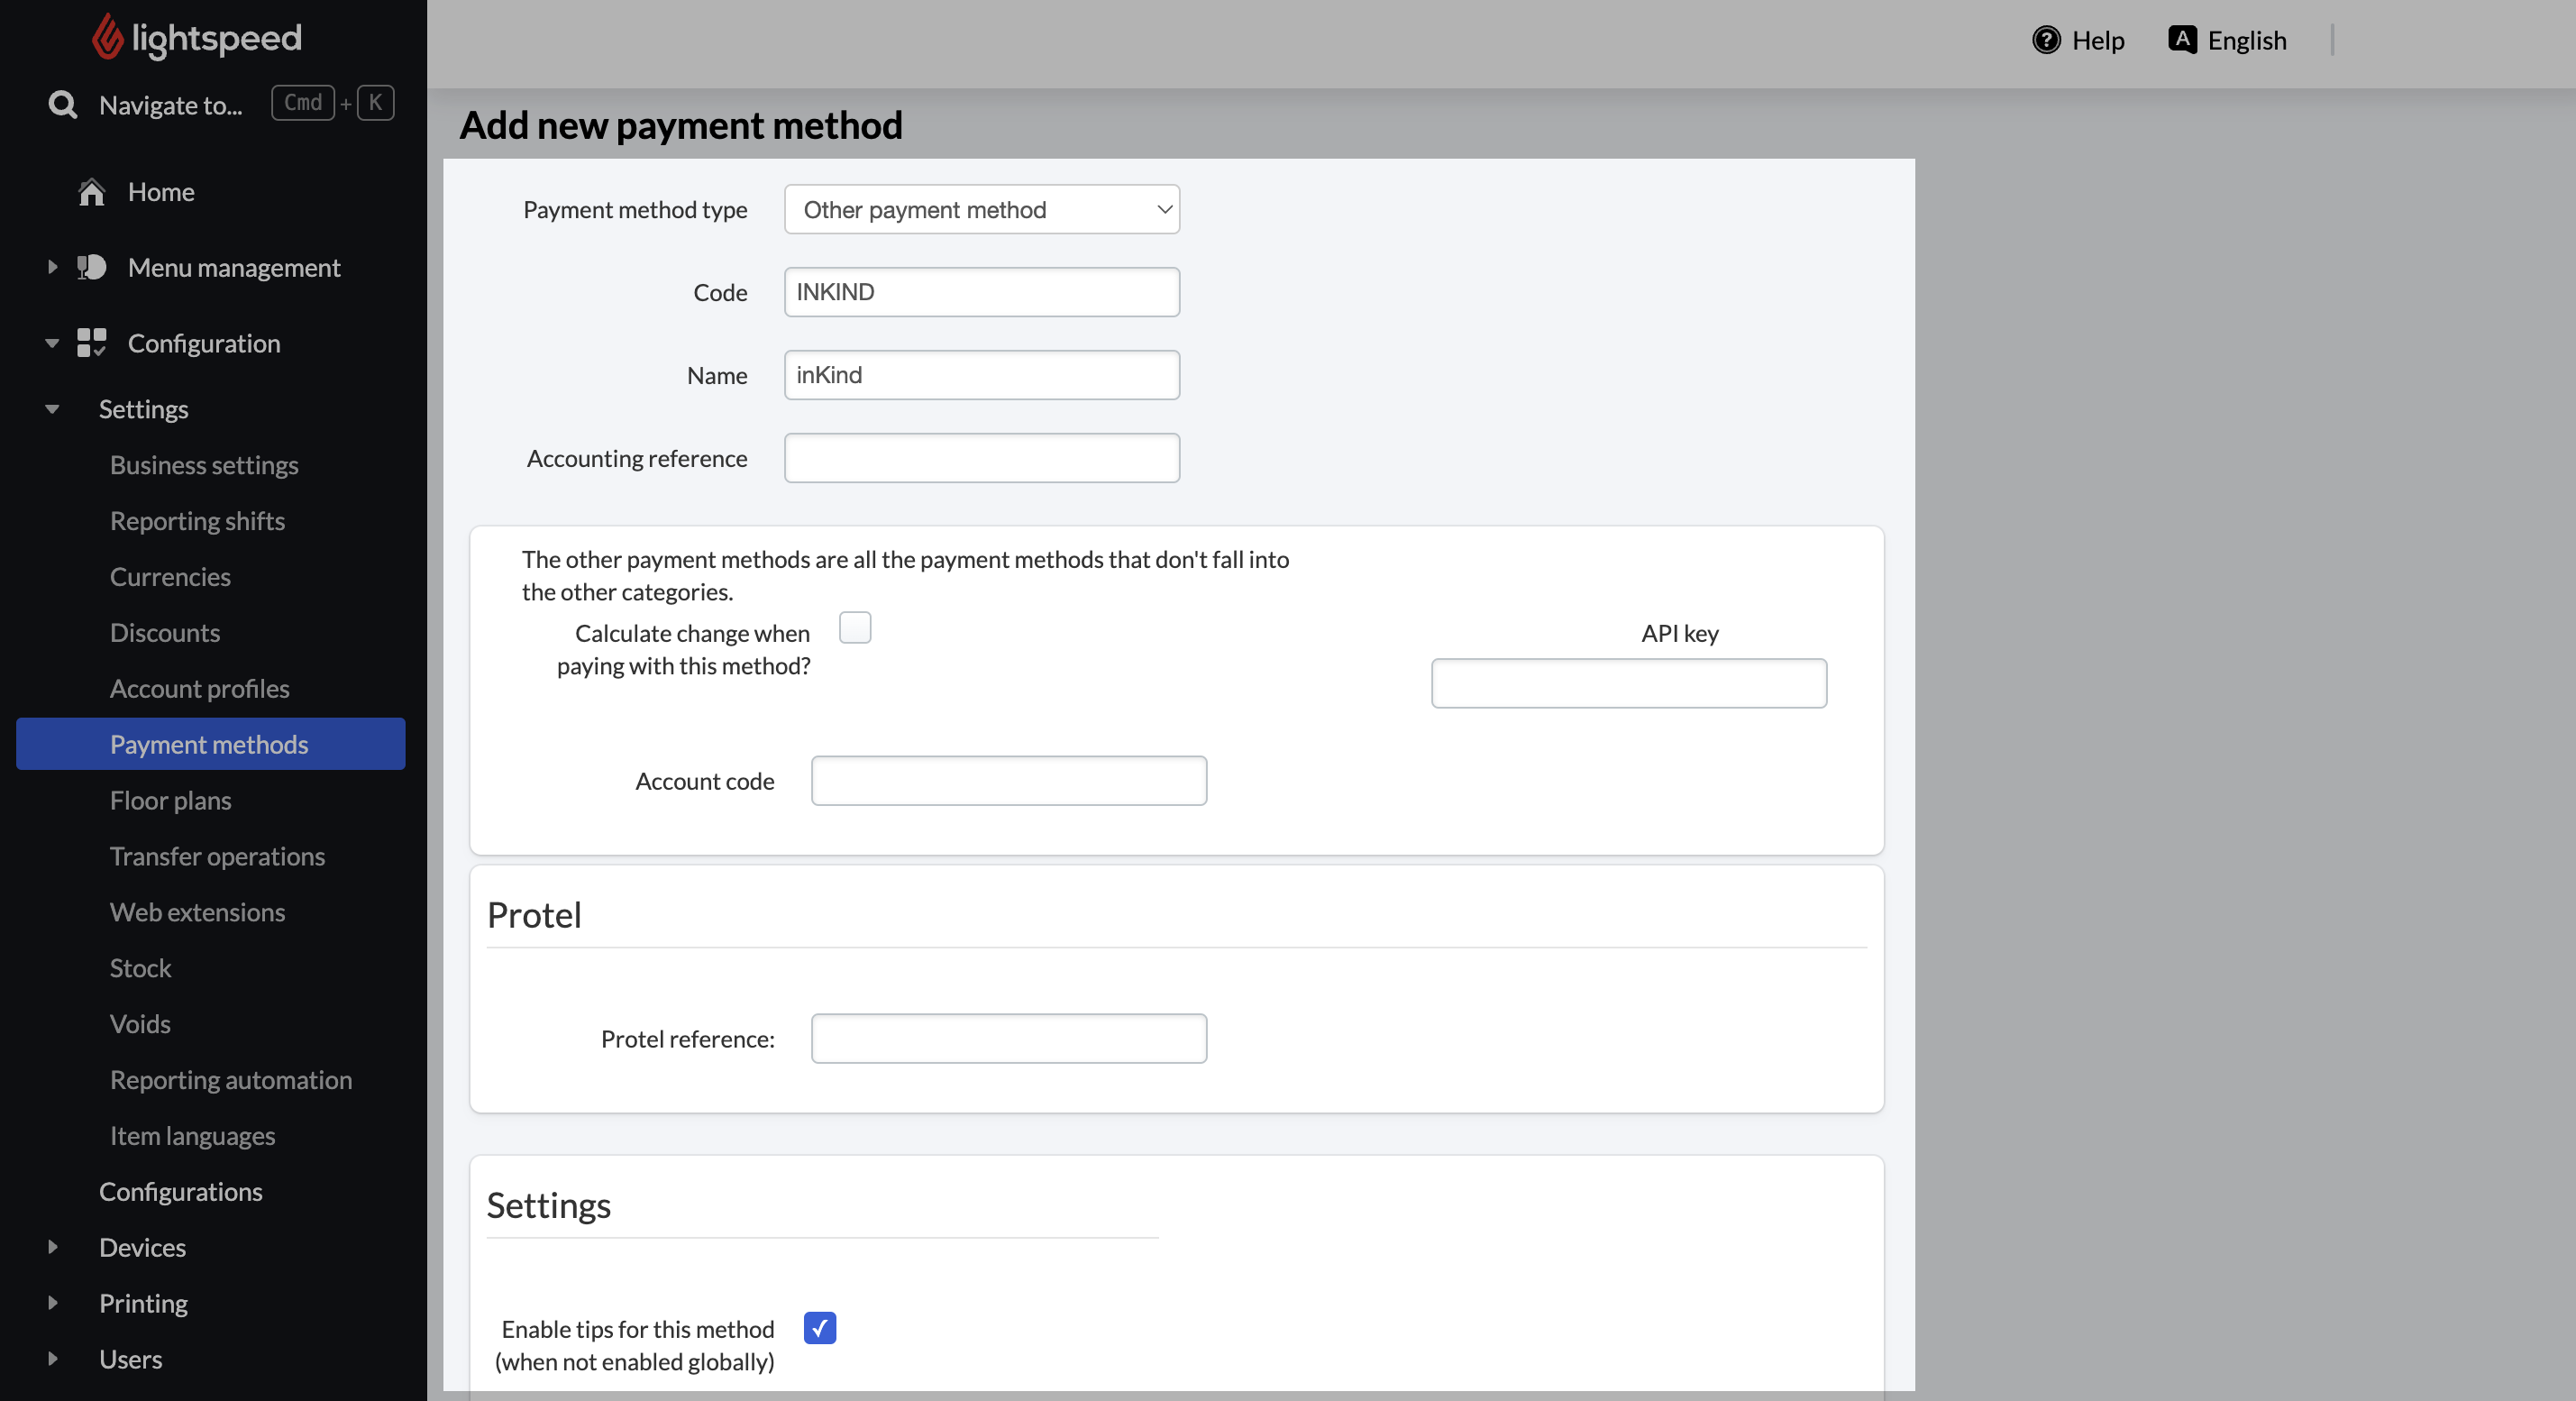The height and width of the screenshot is (1401, 2576).
Task: Click the Protel section heading
Action: (534, 915)
